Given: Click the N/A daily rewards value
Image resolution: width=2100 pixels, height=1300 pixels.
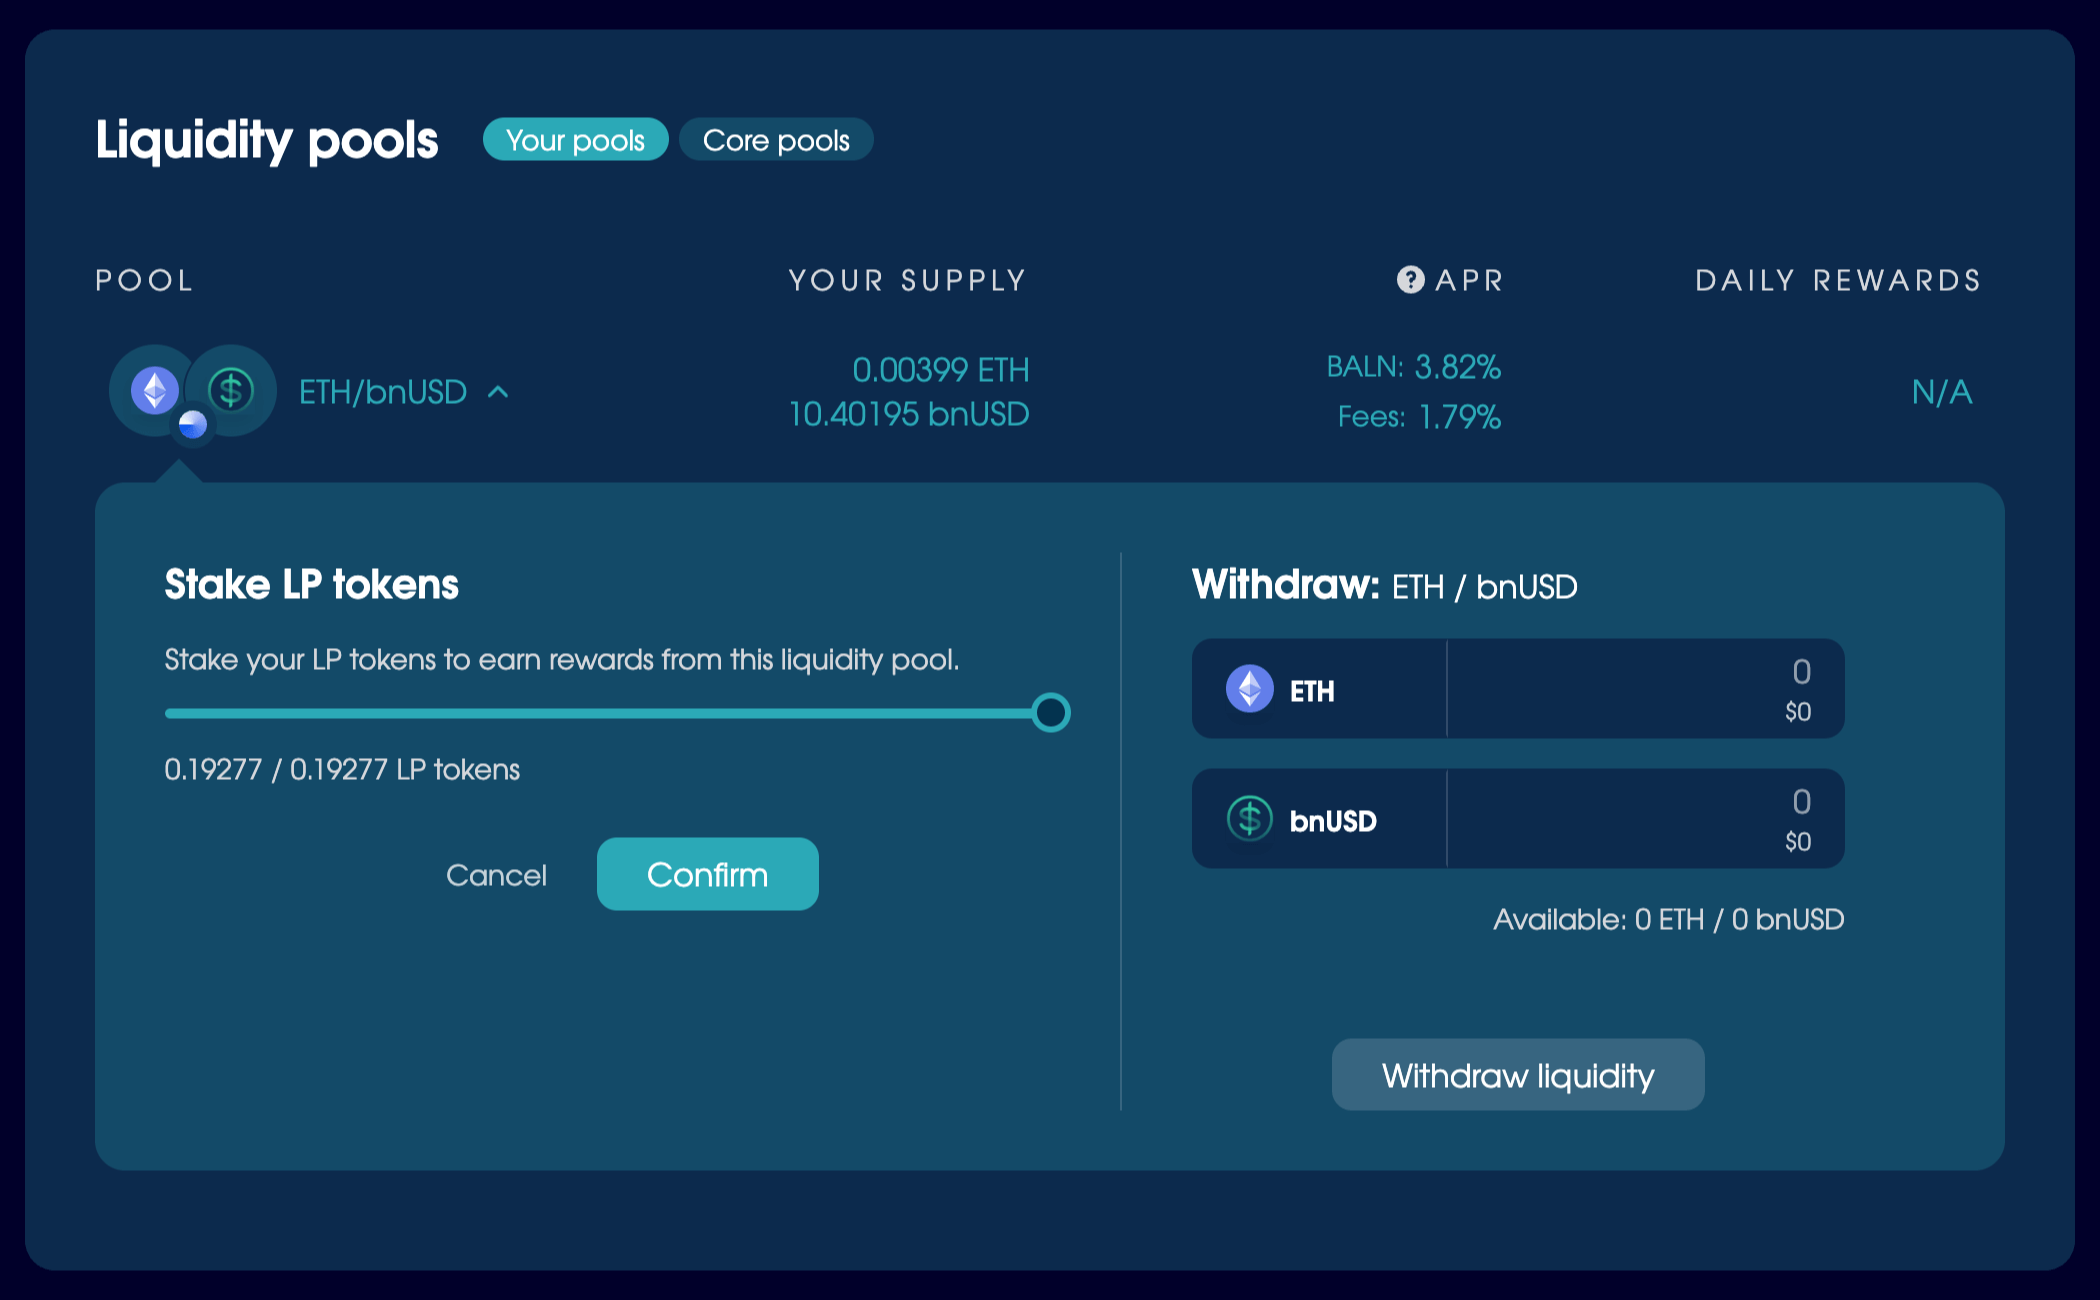Looking at the screenshot, I should tap(1941, 392).
